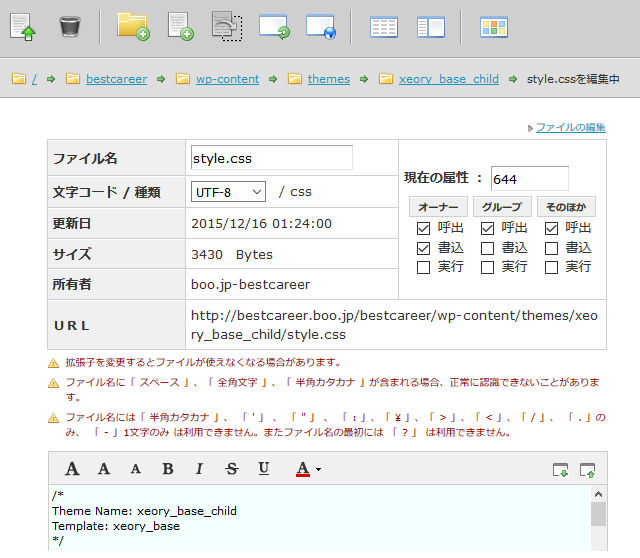Click folder icon beside bestcareer breadcrumb
Viewport: 640px width, 558px height.
pos(73,78)
